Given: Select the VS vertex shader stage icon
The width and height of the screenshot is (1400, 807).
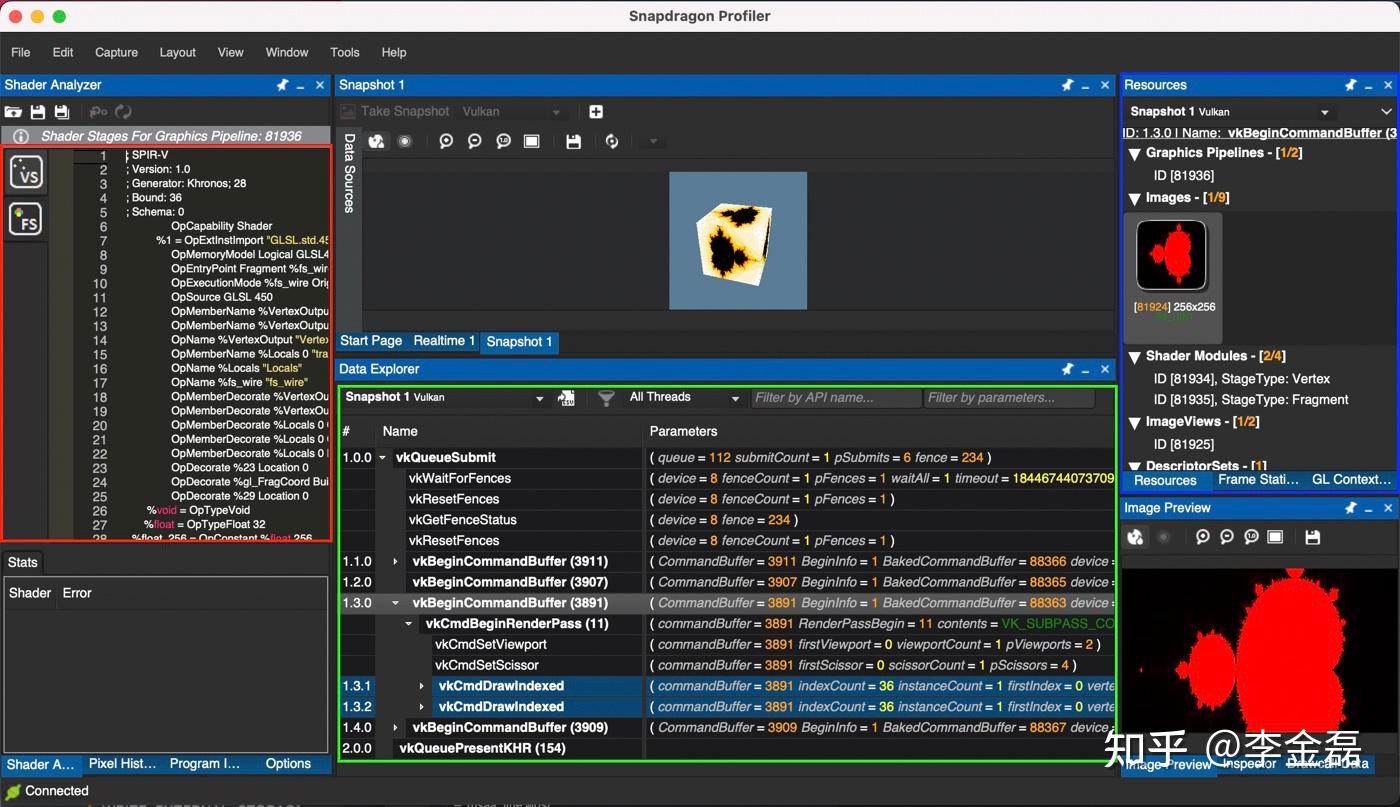Looking at the screenshot, I should pyautogui.click(x=26, y=172).
